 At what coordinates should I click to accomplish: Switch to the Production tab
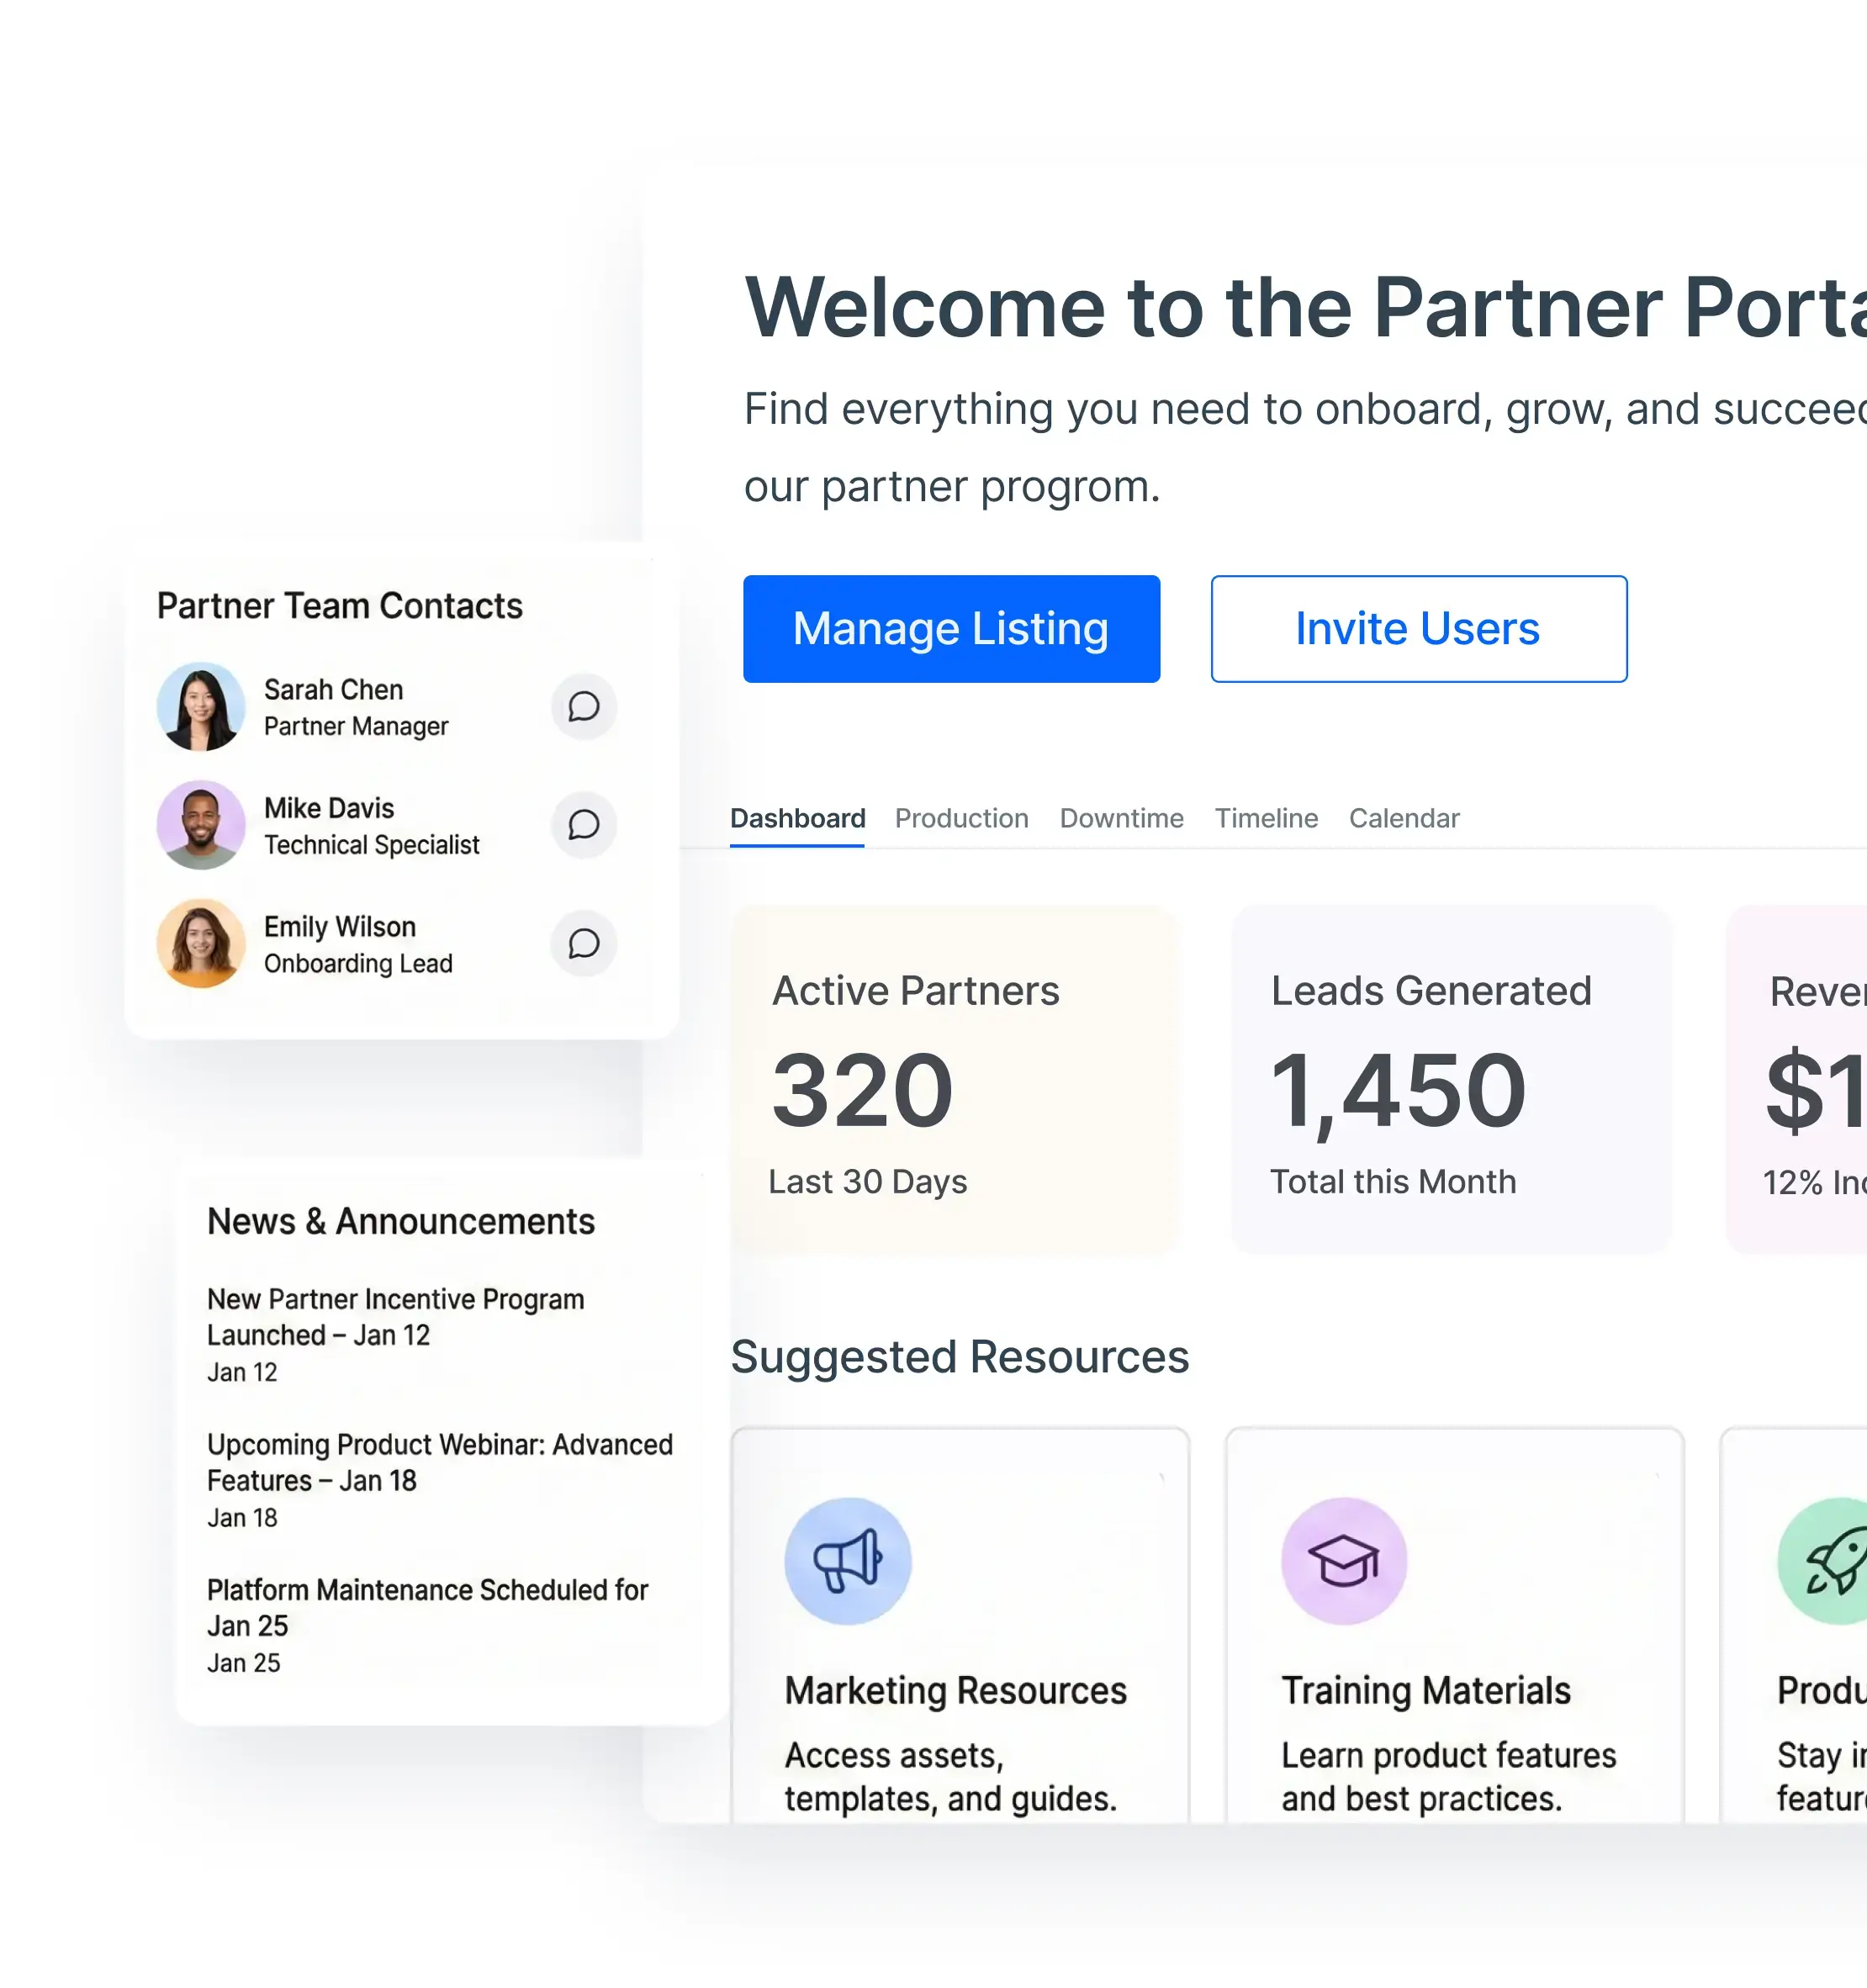961,818
